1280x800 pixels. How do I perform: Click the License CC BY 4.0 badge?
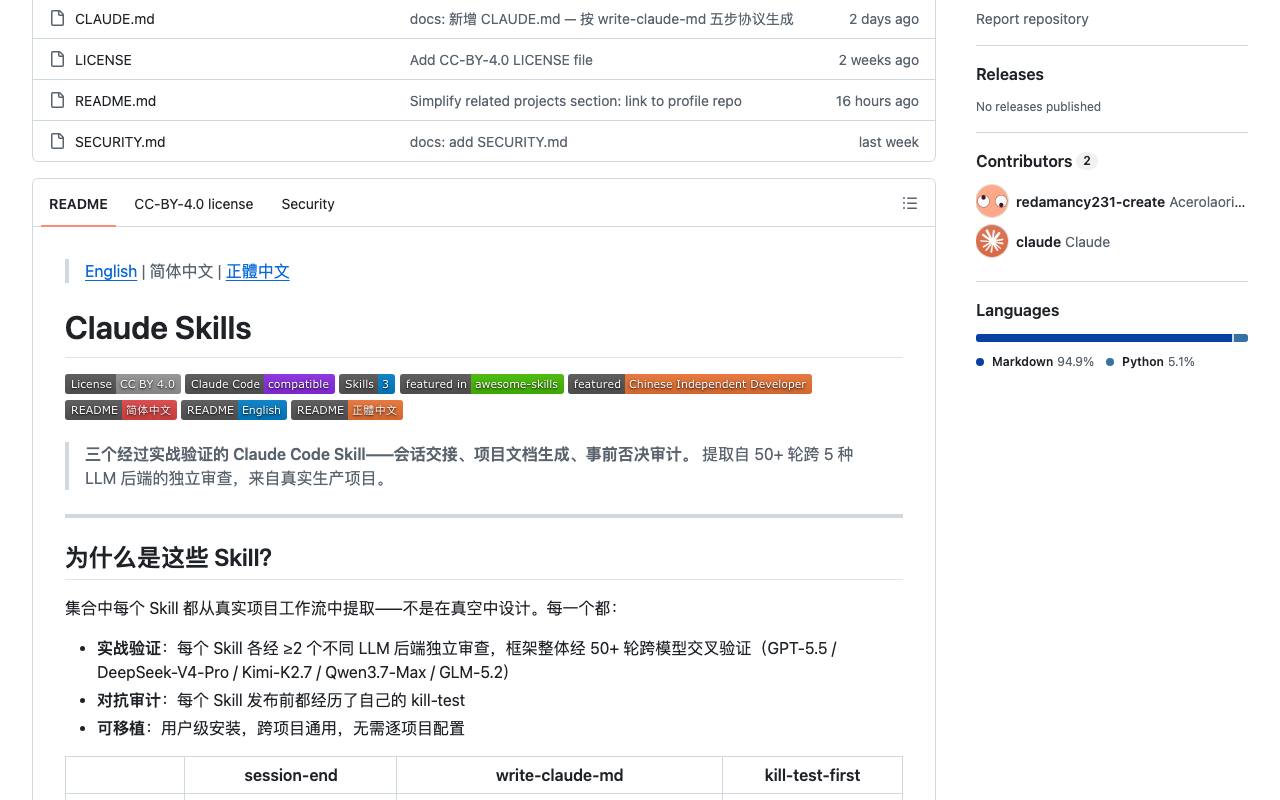pos(123,384)
